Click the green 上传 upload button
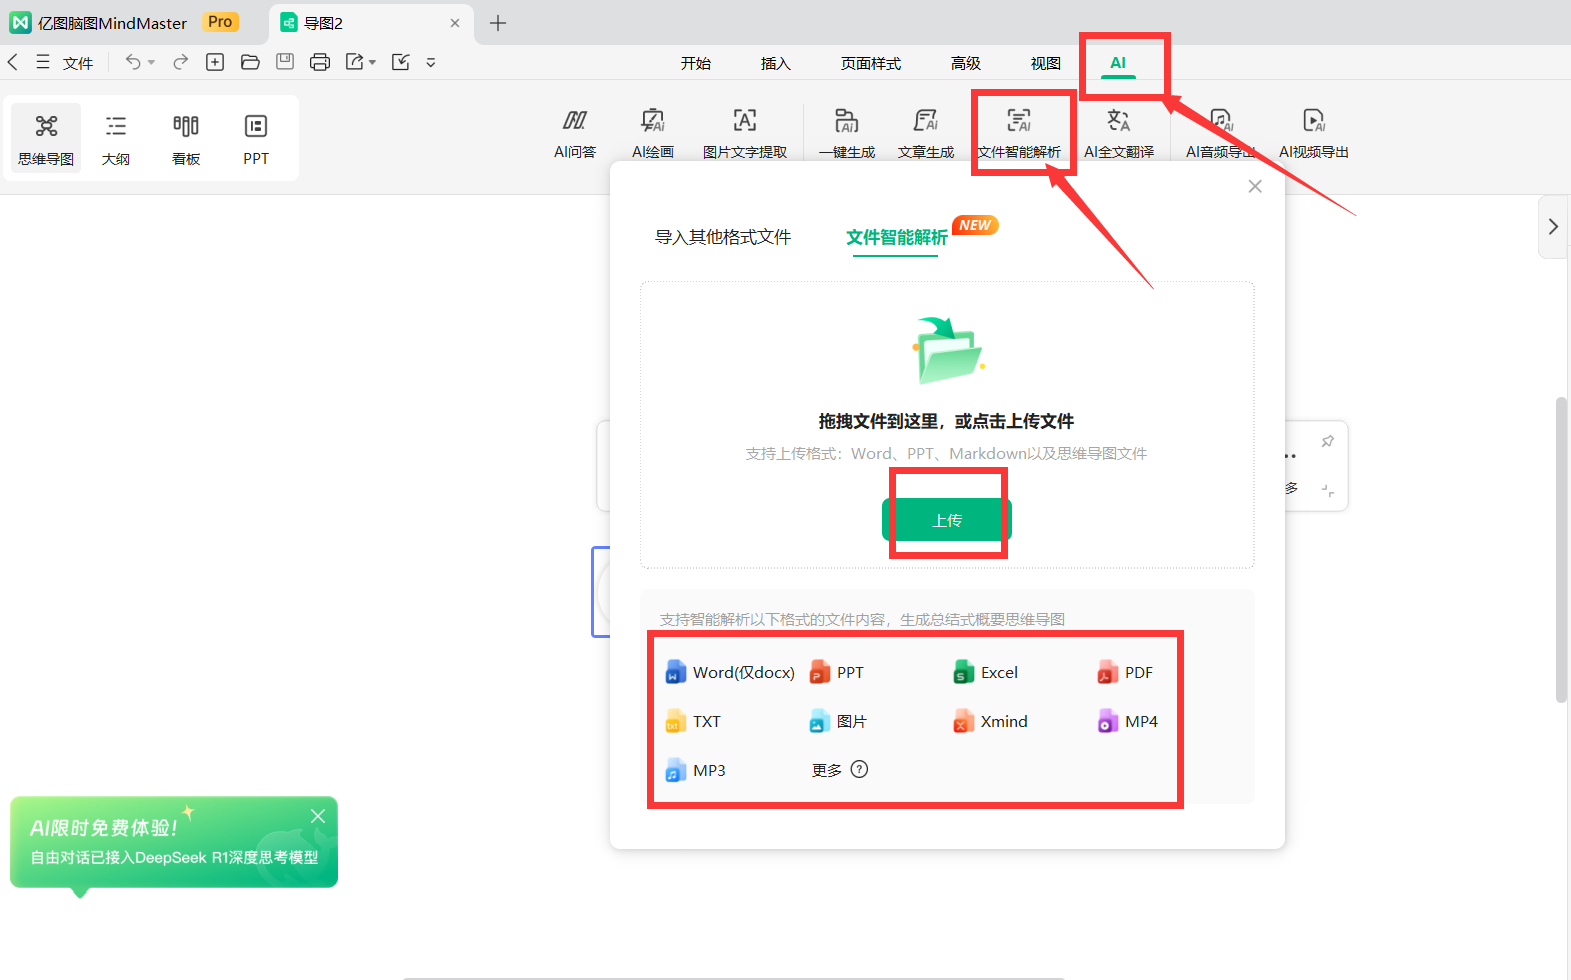The image size is (1571, 980). coord(947,520)
